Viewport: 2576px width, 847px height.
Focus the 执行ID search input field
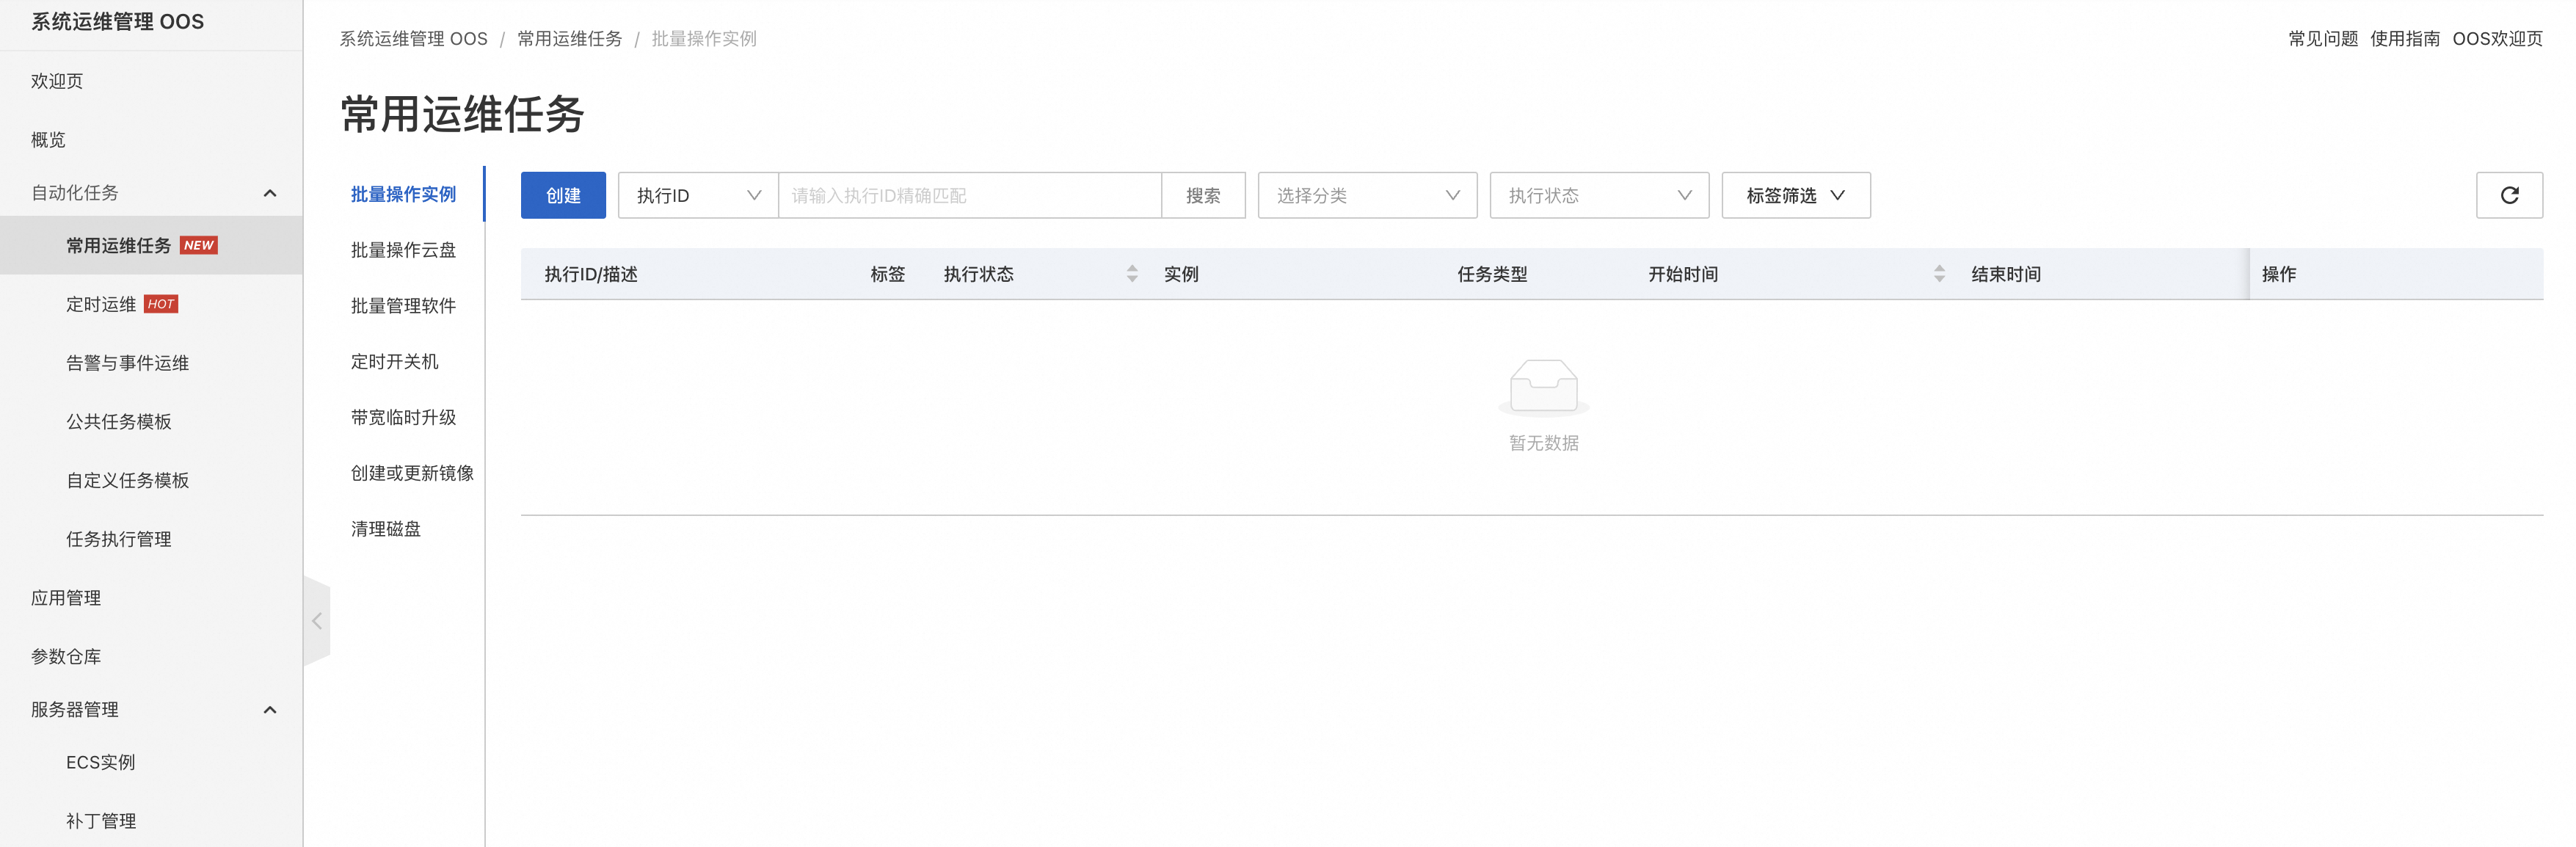point(970,195)
